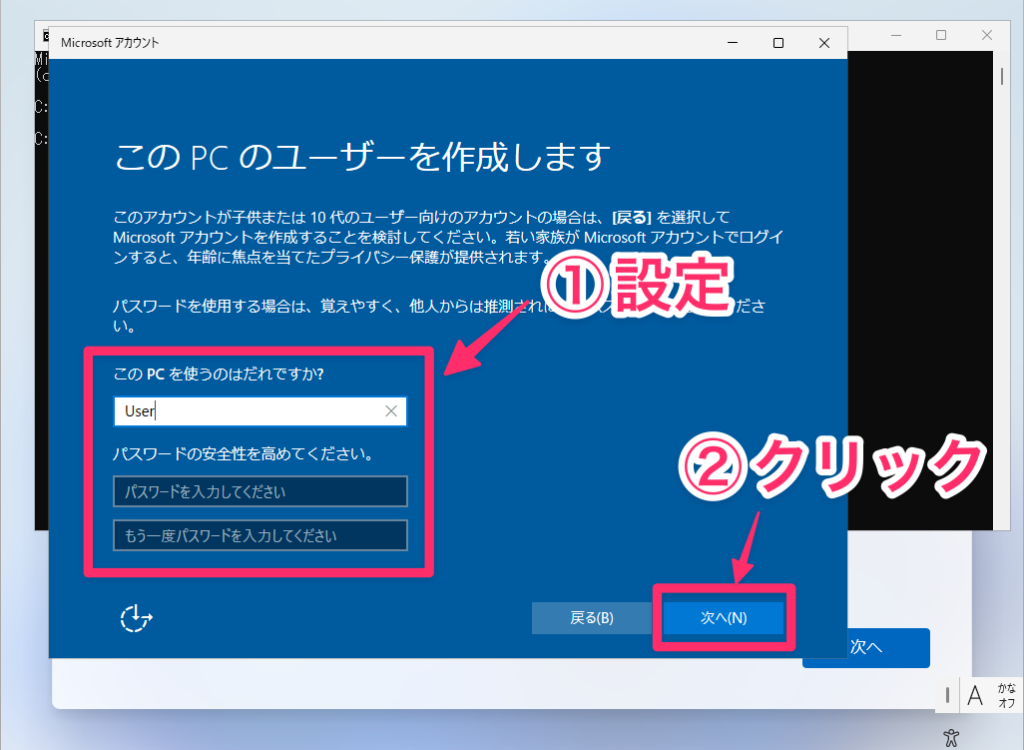Image resolution: width=1024 pixels, height=750 pixels.
Task: Clear the username field with the X icon
Action: (x=391, y=411)
